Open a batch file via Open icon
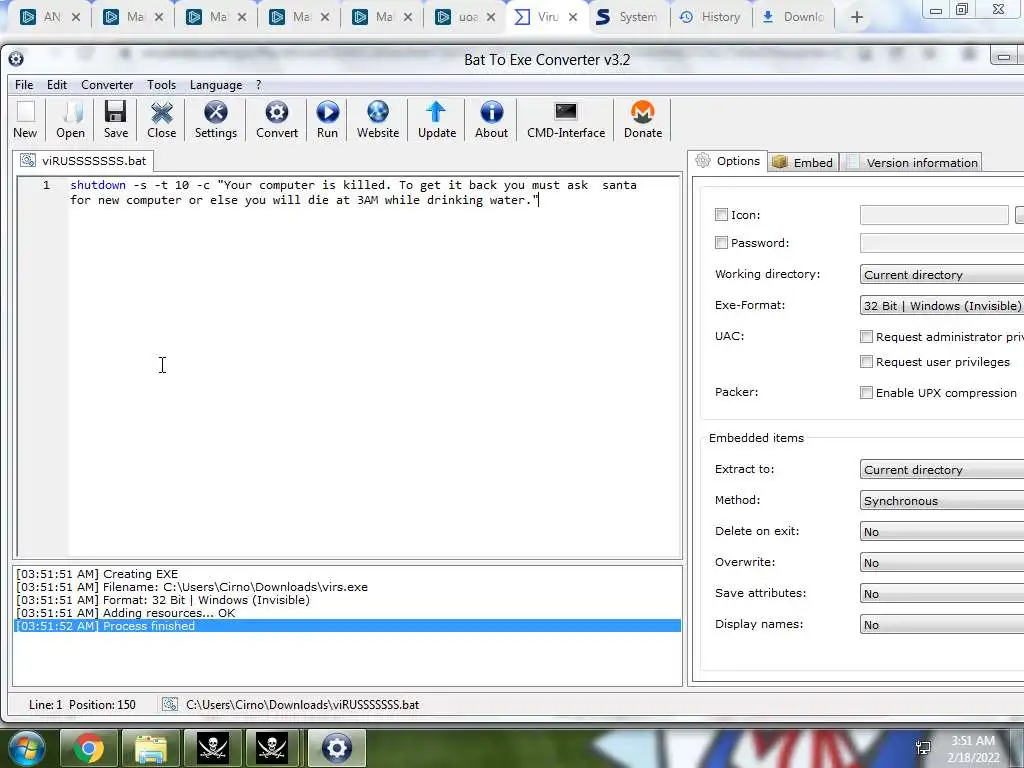The image size is (1024, 768). click(x=71, y=120)
